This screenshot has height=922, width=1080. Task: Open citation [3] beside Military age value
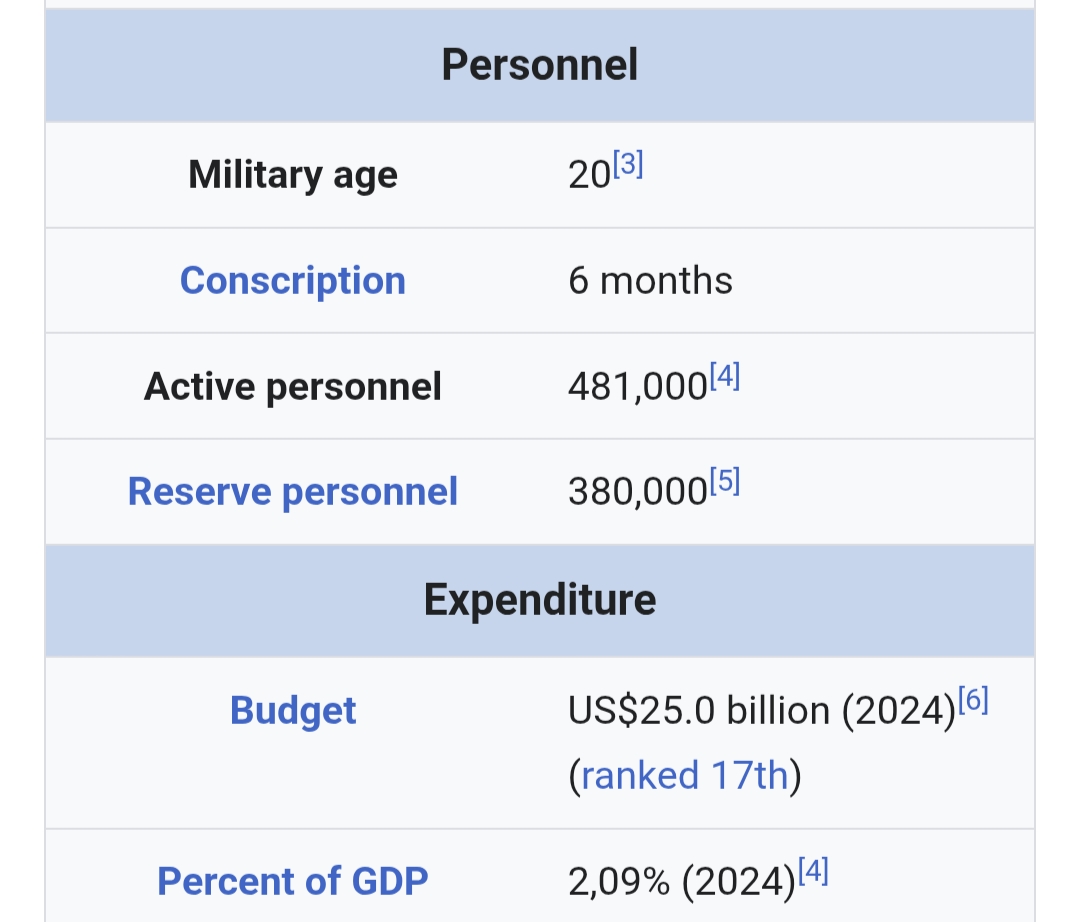click(x=627, y=165)
